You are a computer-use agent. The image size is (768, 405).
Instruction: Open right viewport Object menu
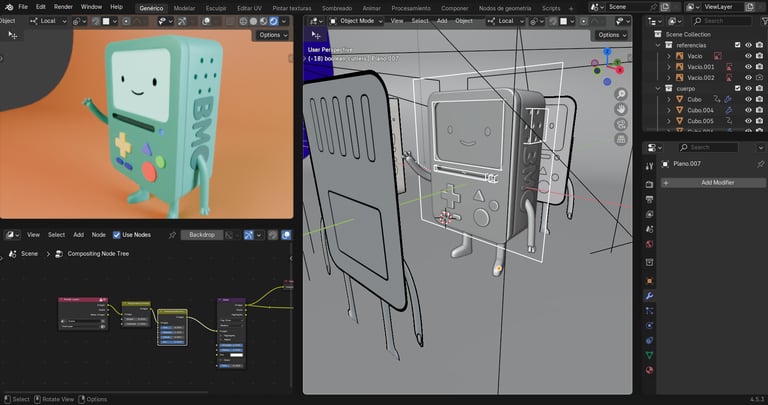(x=464, y=21)
